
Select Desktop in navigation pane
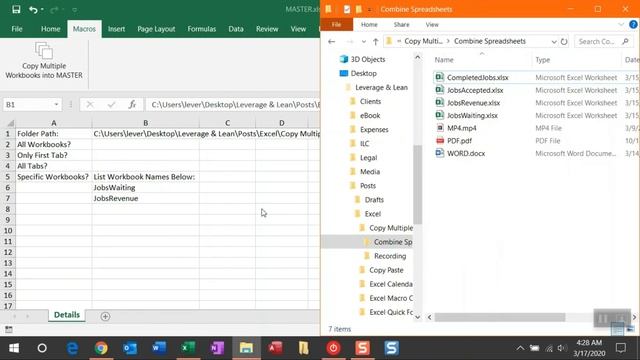tap(363, 73)
